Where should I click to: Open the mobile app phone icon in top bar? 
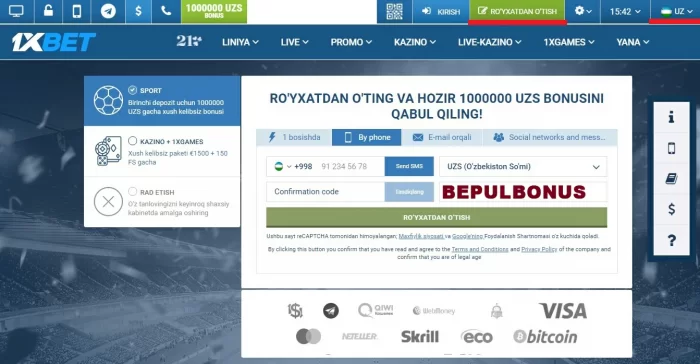(x=77, y=11)
